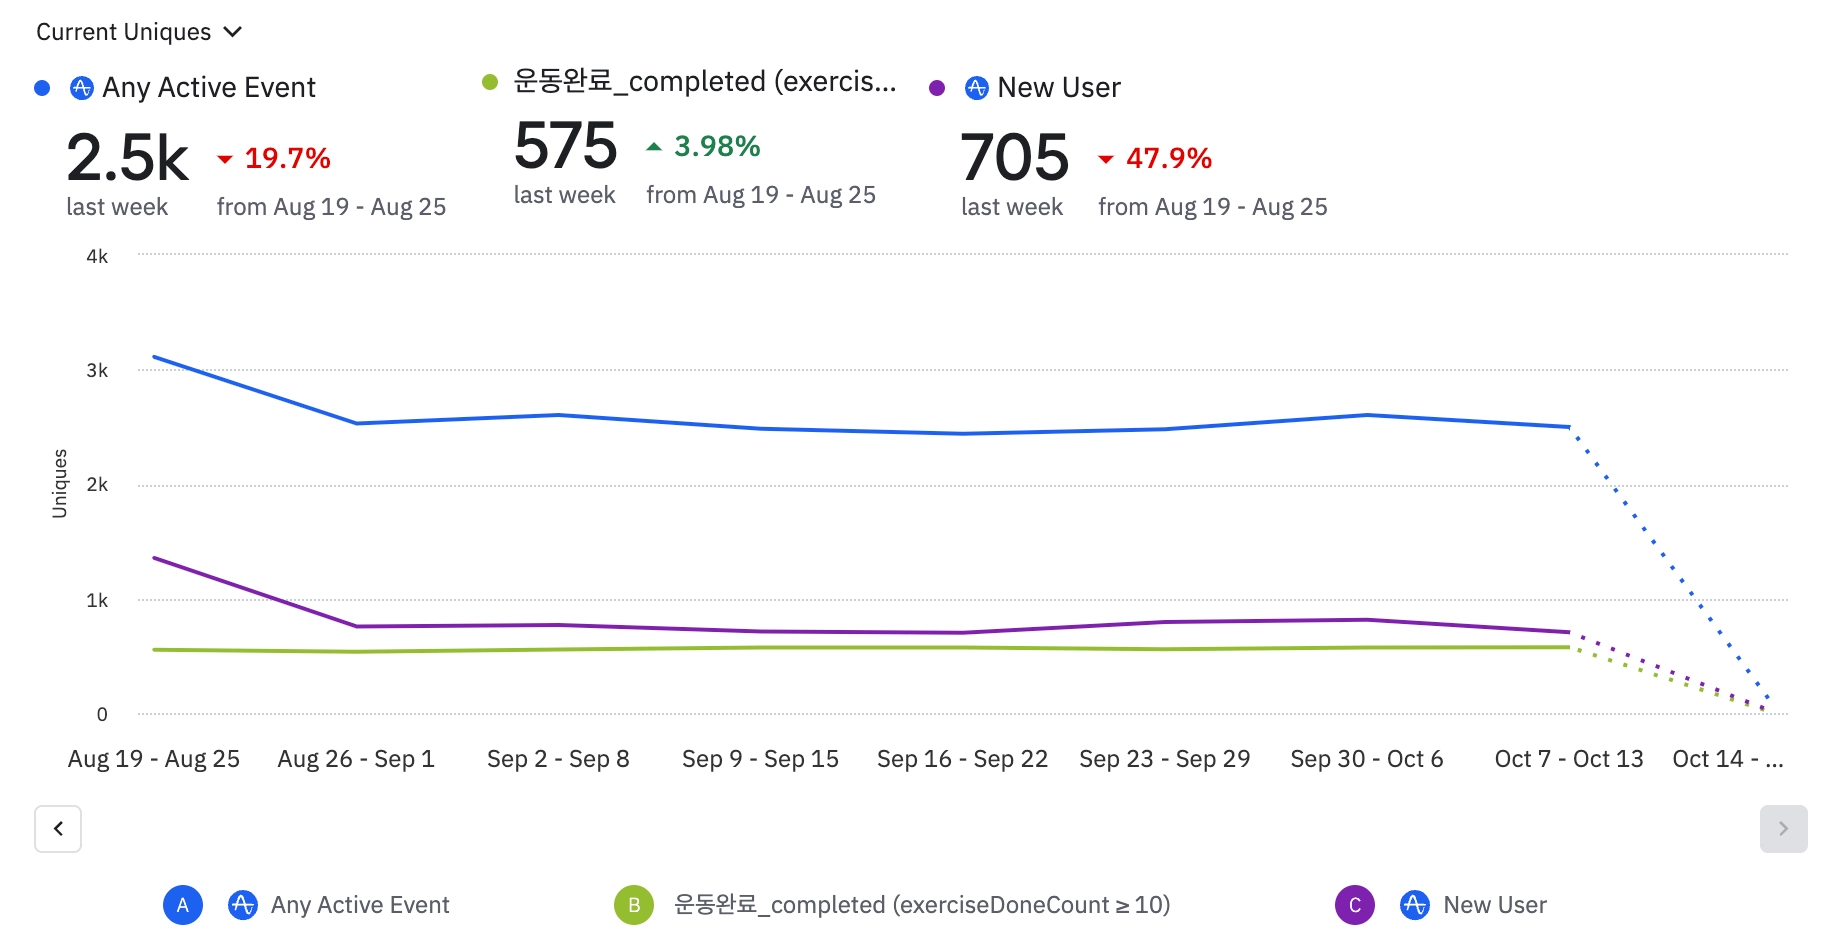This screenshot has height=948, width=1838.
Task: Click Amplitude icon next to Any Active Event header
Action: point(82,88)
